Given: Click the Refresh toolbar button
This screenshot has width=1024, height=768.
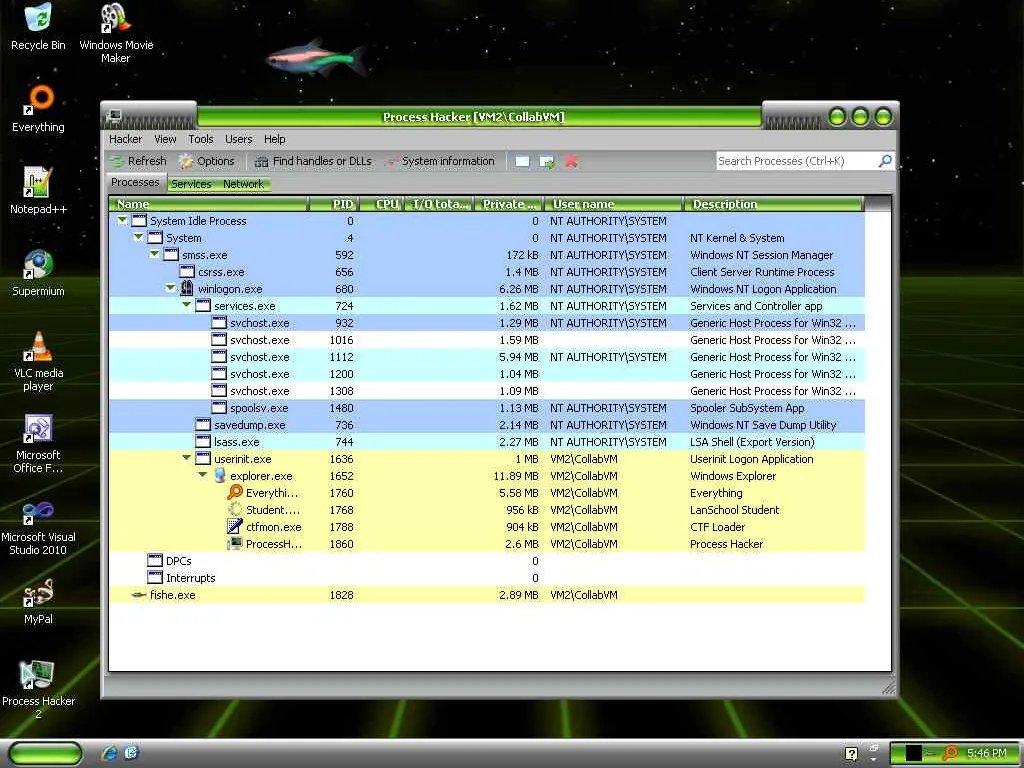Looking at the screenshot, I should tap(138, 161).
